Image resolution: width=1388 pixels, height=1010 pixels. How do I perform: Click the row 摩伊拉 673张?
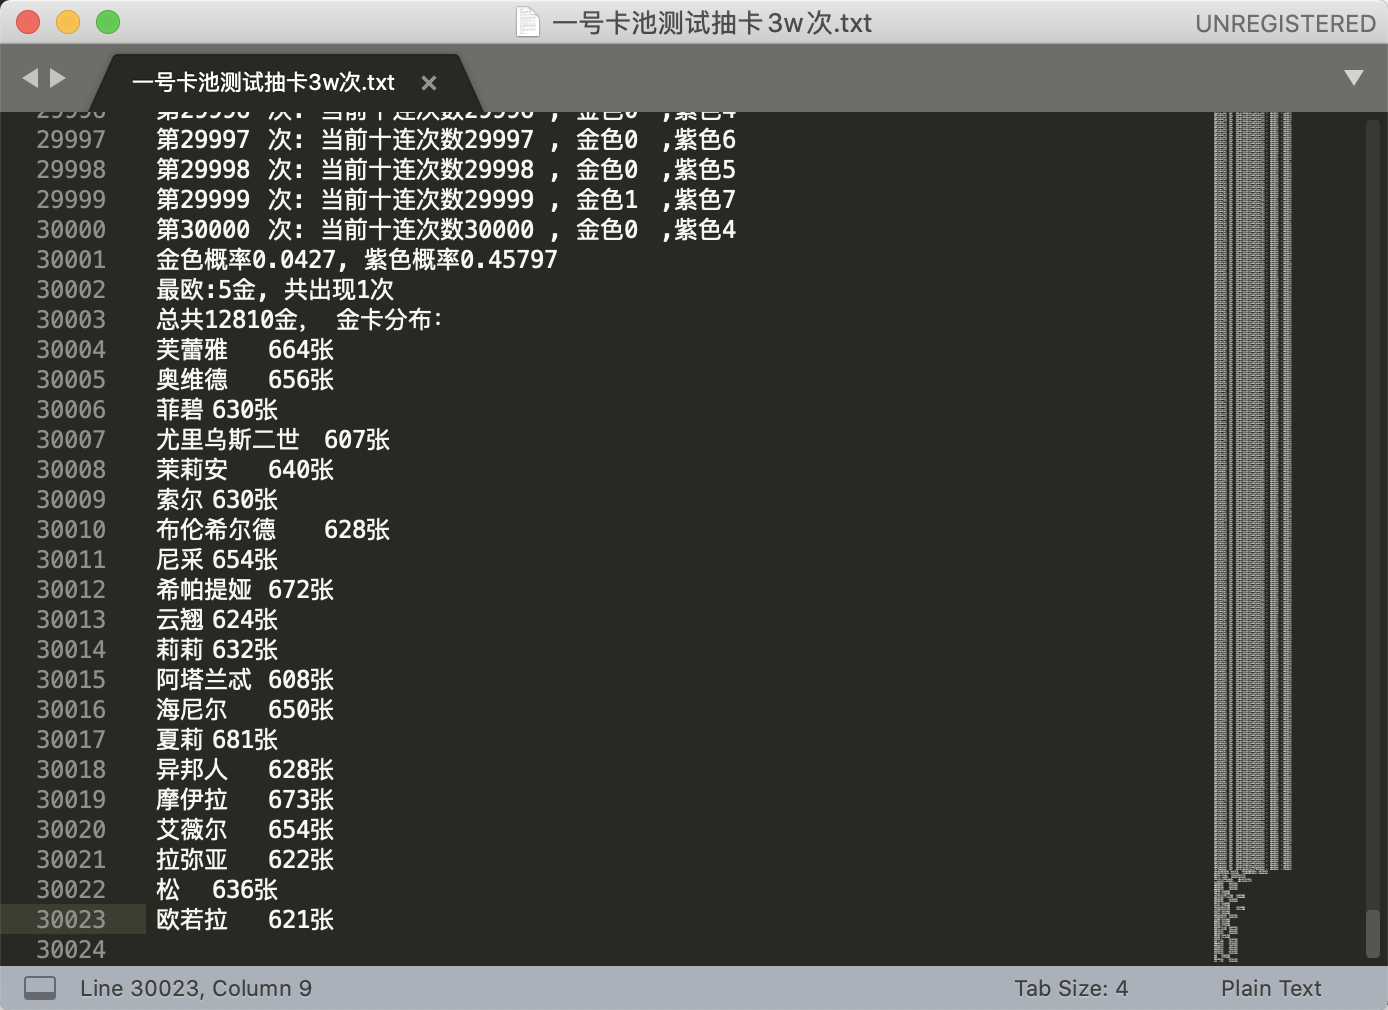tap(245, 800)
